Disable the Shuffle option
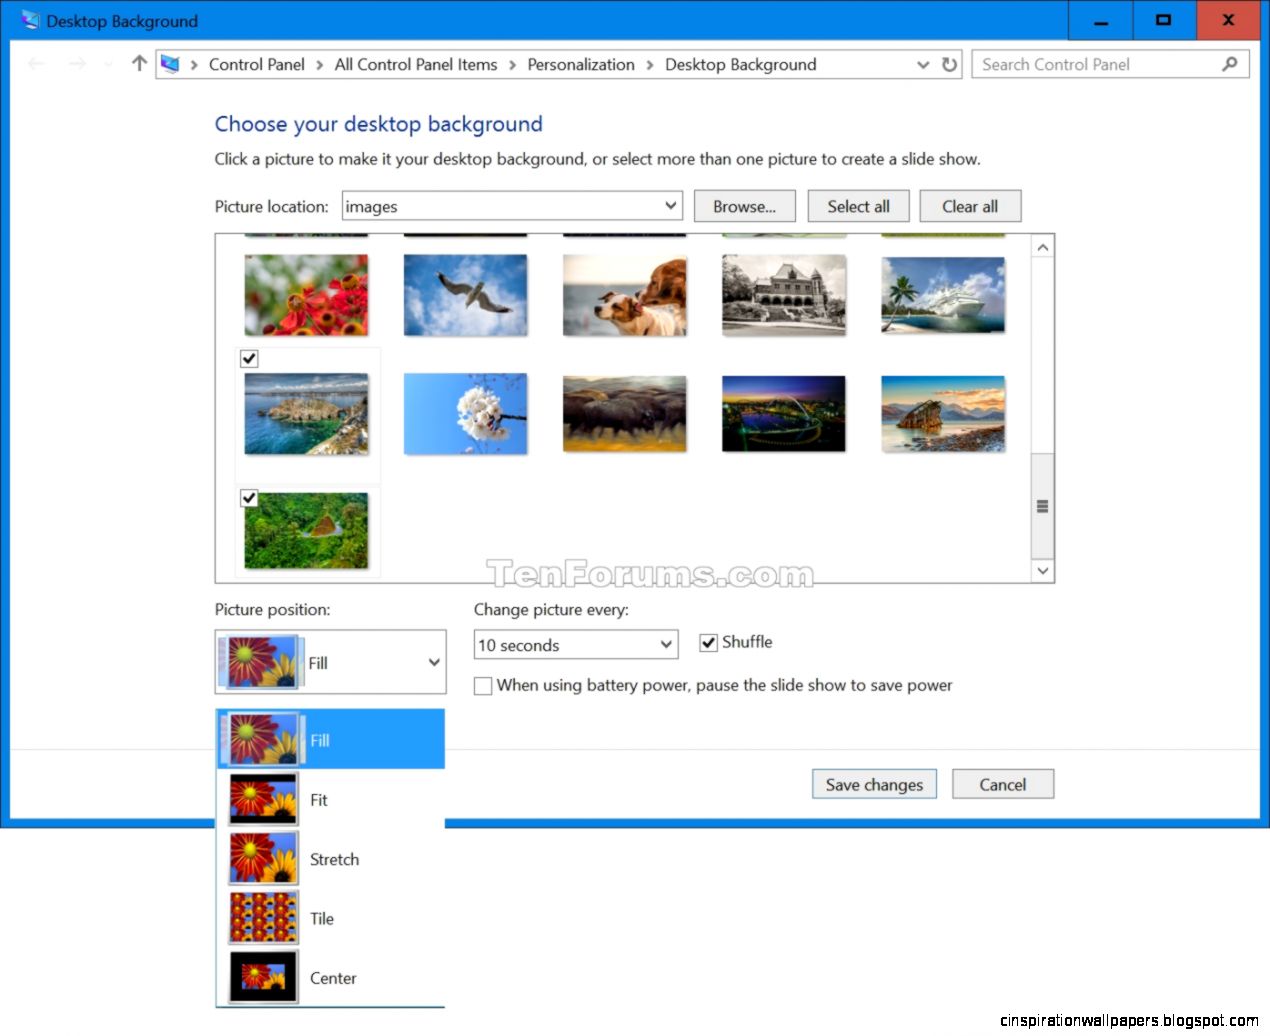Screen dimensions: 1270x1036 [709, 643]
